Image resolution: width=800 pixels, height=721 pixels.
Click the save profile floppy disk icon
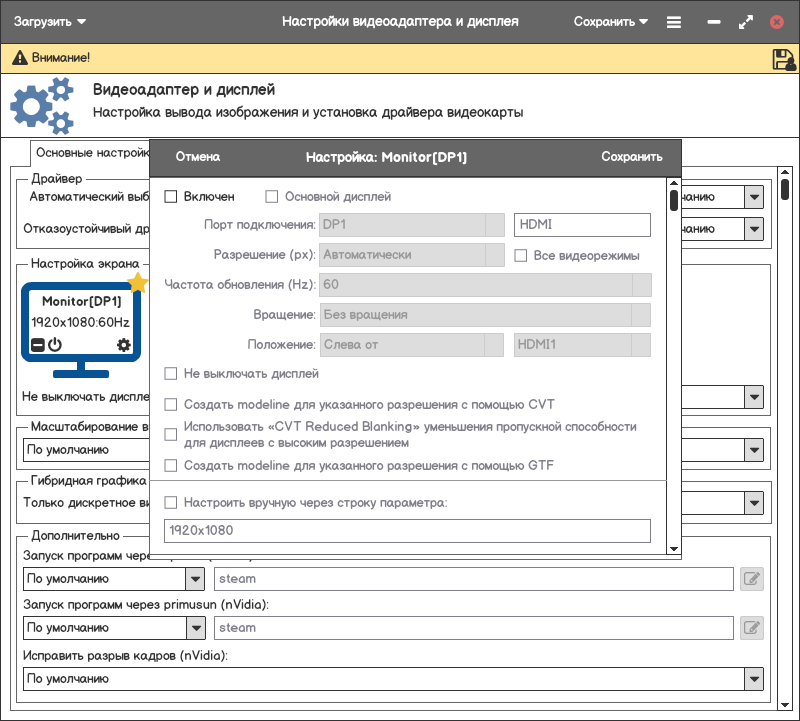point(783,59)
